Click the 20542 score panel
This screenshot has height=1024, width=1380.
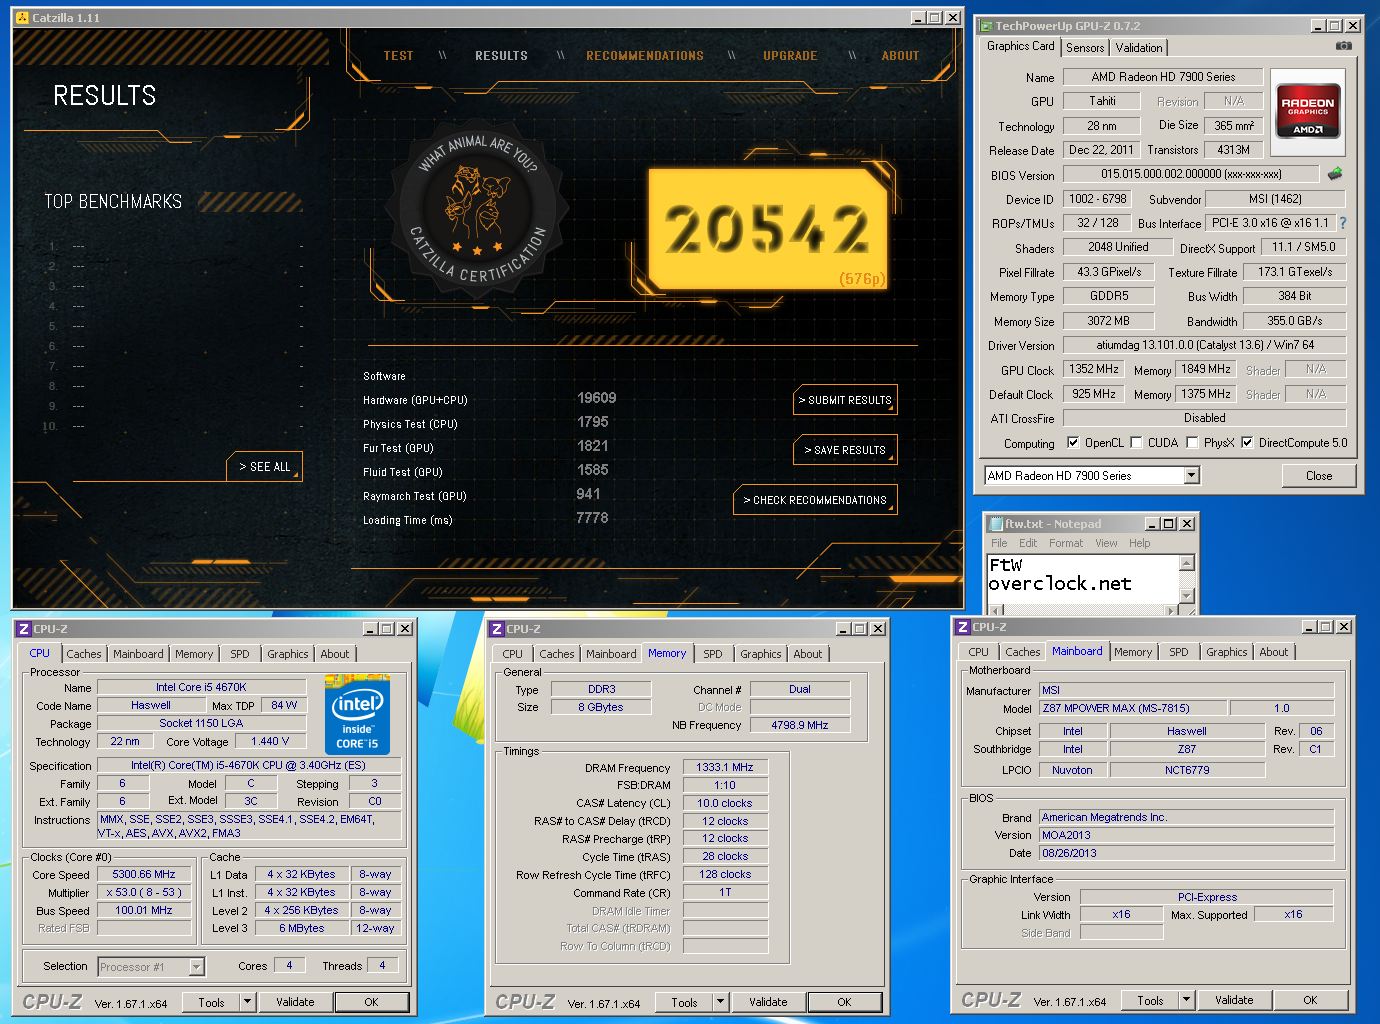coord(767,229)
